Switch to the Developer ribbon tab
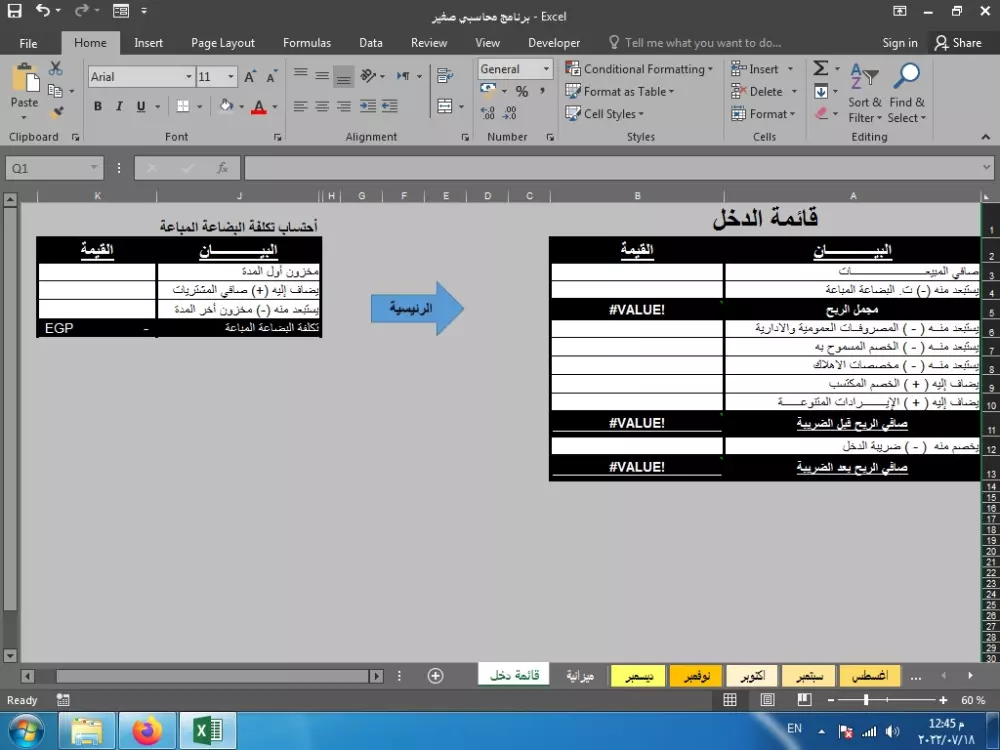Image resolution: width=1000 pixels, height=750 pixels. (553, 42)
